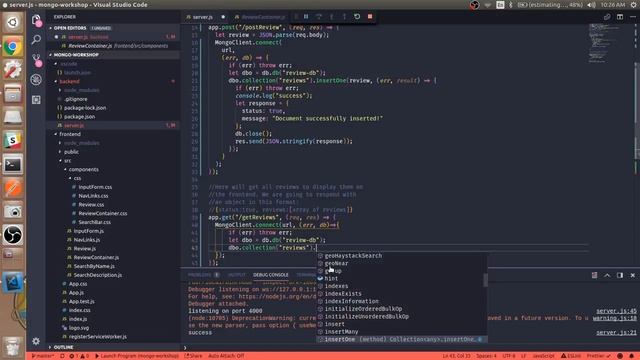Click Launch Program in the status bar
Image resolution: width=640 pixels, height=360 pixels.
pyautogui.click(x=137, y=356)
